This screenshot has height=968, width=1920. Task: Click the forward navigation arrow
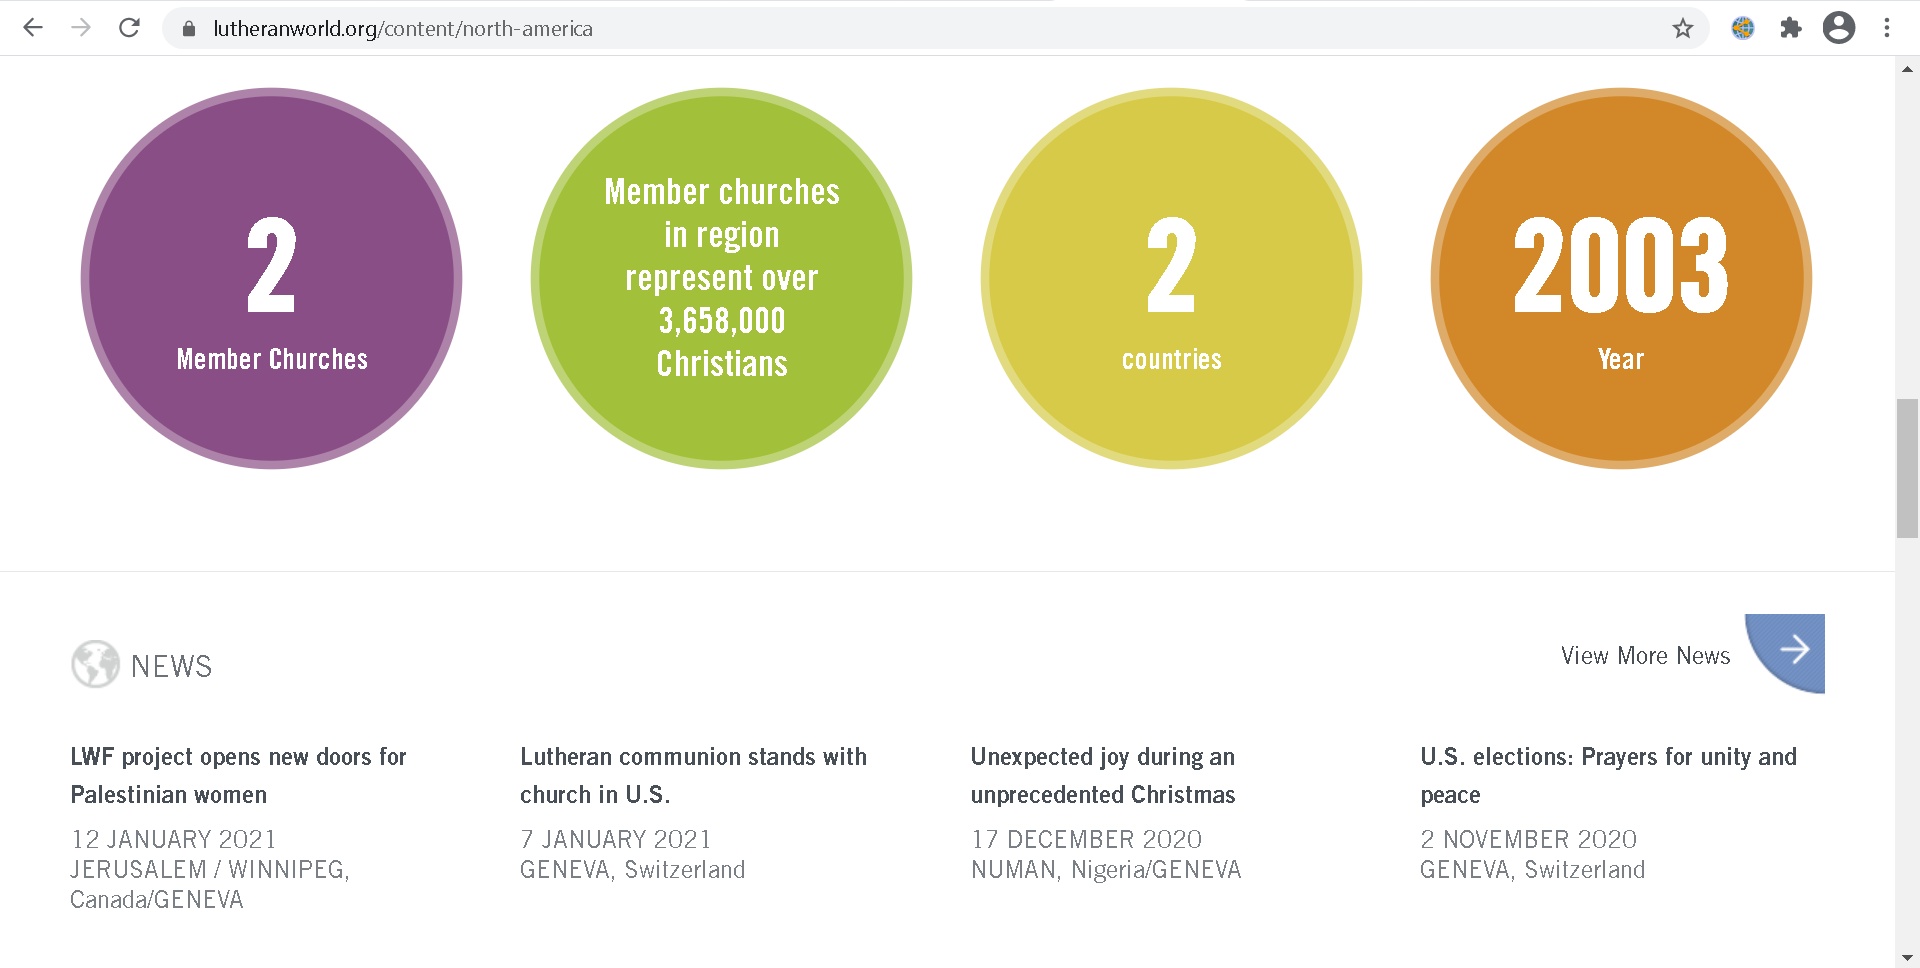[x=81, y=28]
